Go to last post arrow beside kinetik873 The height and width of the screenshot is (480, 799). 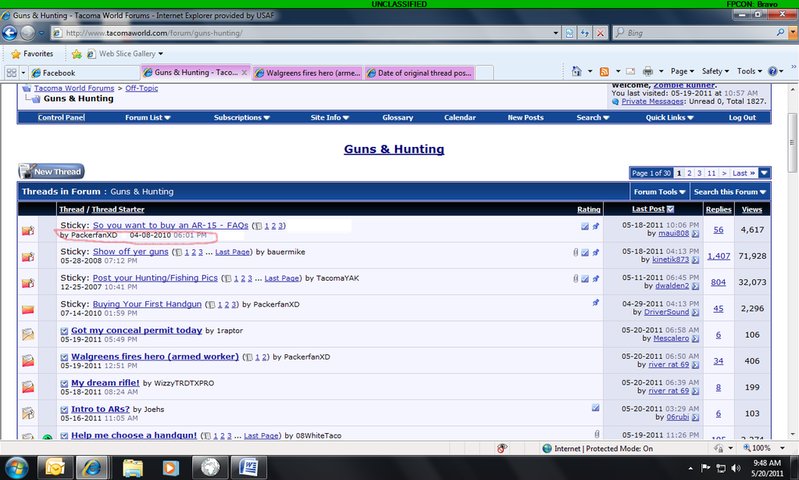(695, 260)
